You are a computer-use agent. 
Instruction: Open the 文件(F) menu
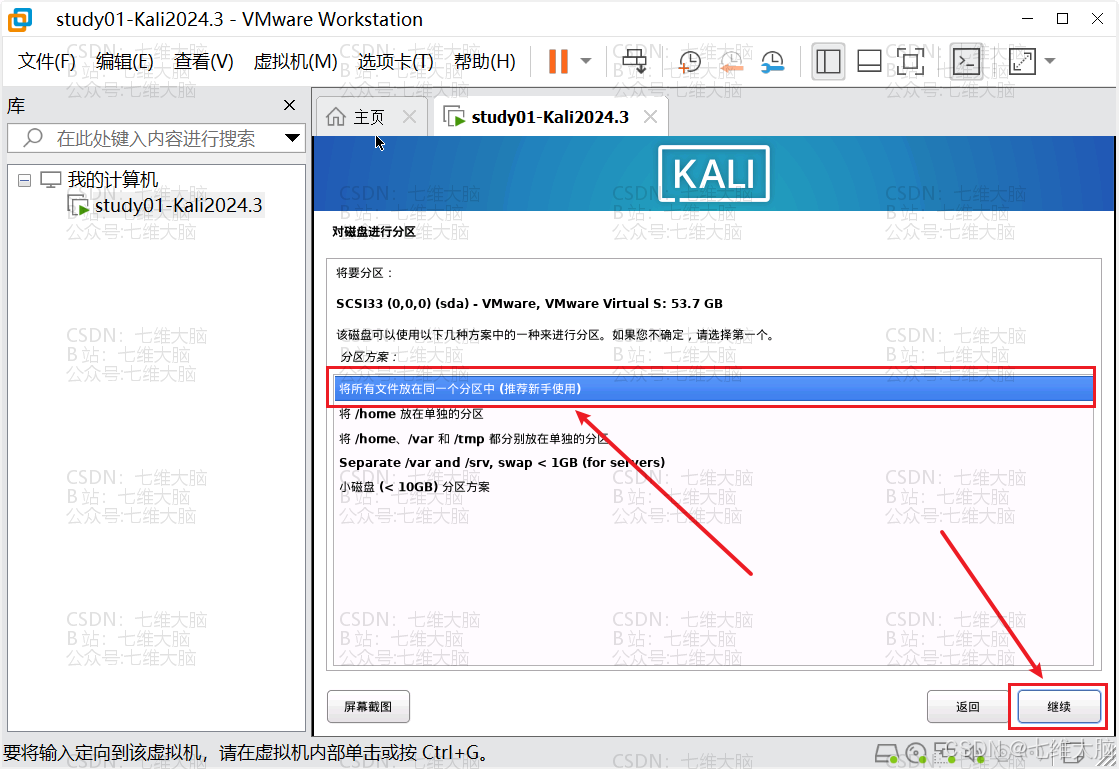pos(46,62)
